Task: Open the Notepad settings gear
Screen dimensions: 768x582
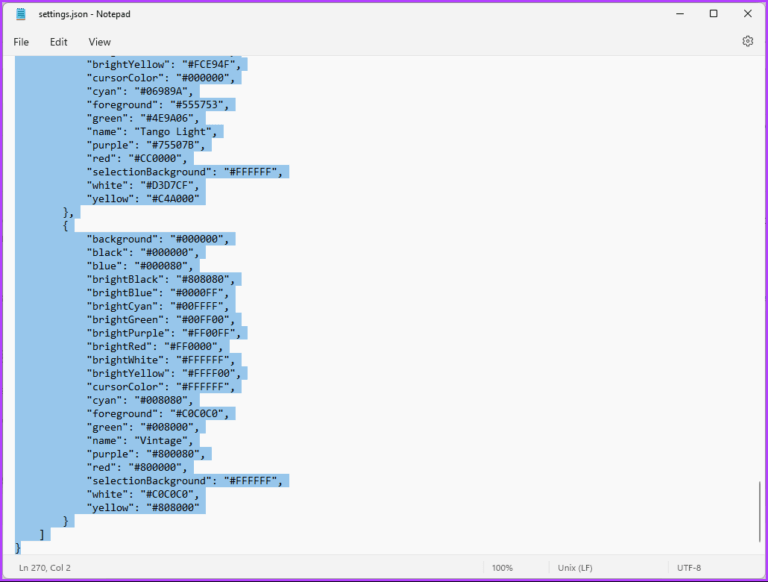Action: 747,41
